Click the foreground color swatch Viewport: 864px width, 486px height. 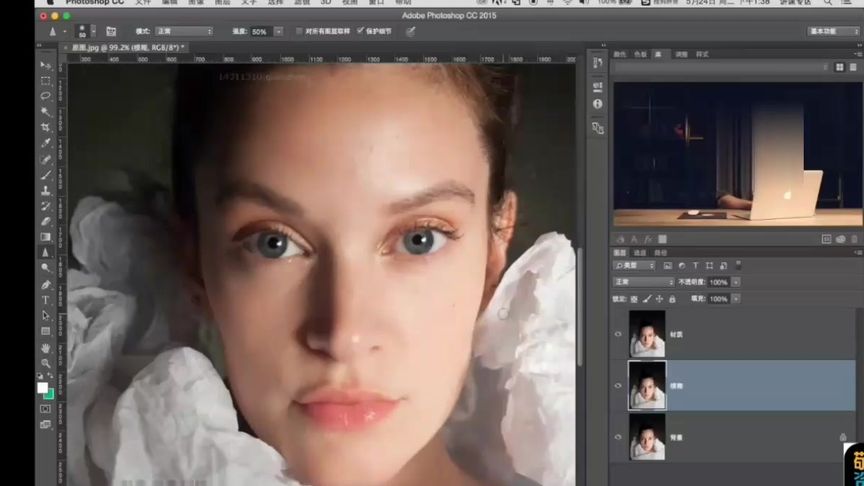pyautogui.click(x=42, y=387)
